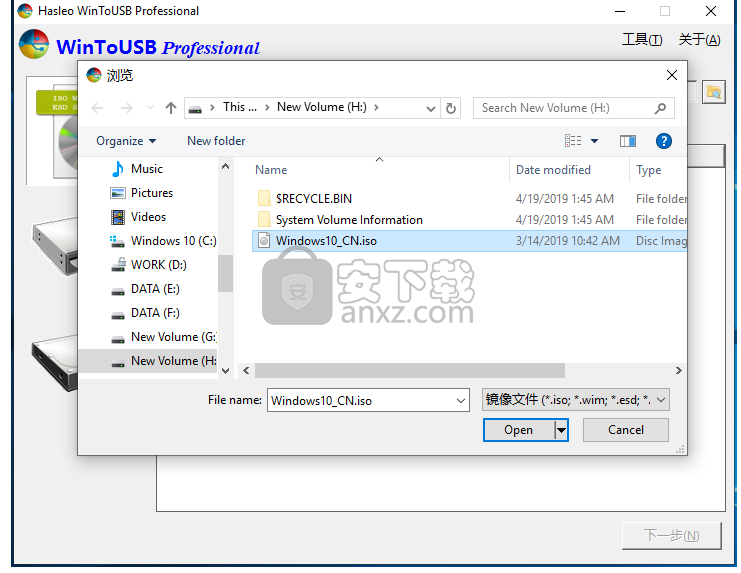The width and height of the screenshot is (741, 573).
Task: Open the dialog help button
Action: [663, 141]
